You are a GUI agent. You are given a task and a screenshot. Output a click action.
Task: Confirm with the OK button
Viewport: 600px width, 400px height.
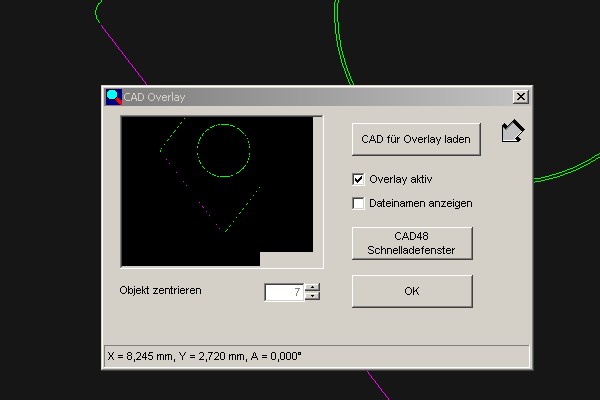click(412, 291)
